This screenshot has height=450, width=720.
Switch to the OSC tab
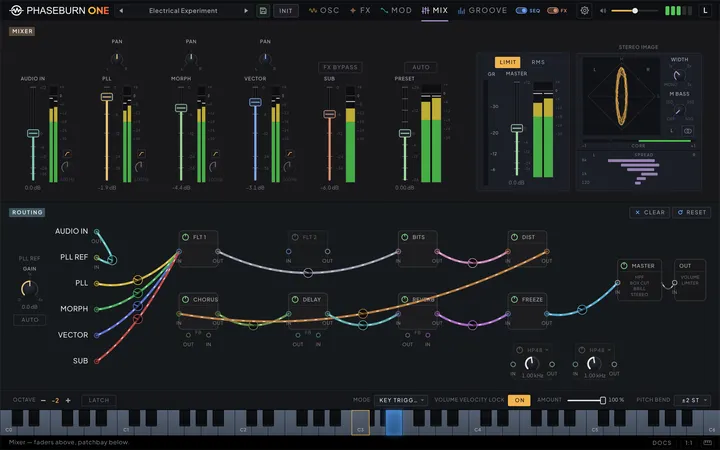click(324, 10)
